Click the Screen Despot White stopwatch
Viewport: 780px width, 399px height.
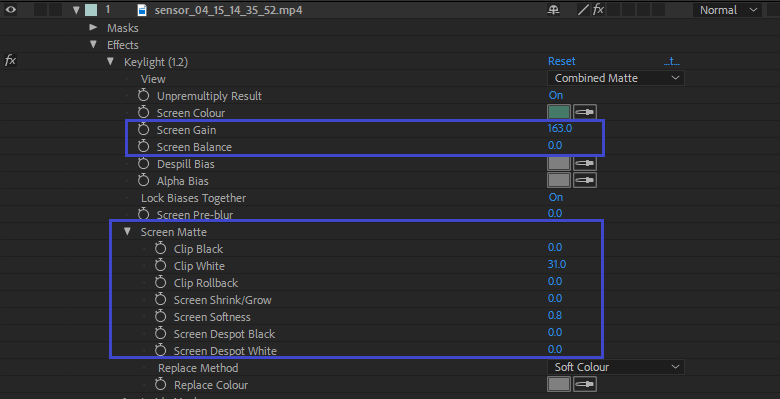coord(160,350)
